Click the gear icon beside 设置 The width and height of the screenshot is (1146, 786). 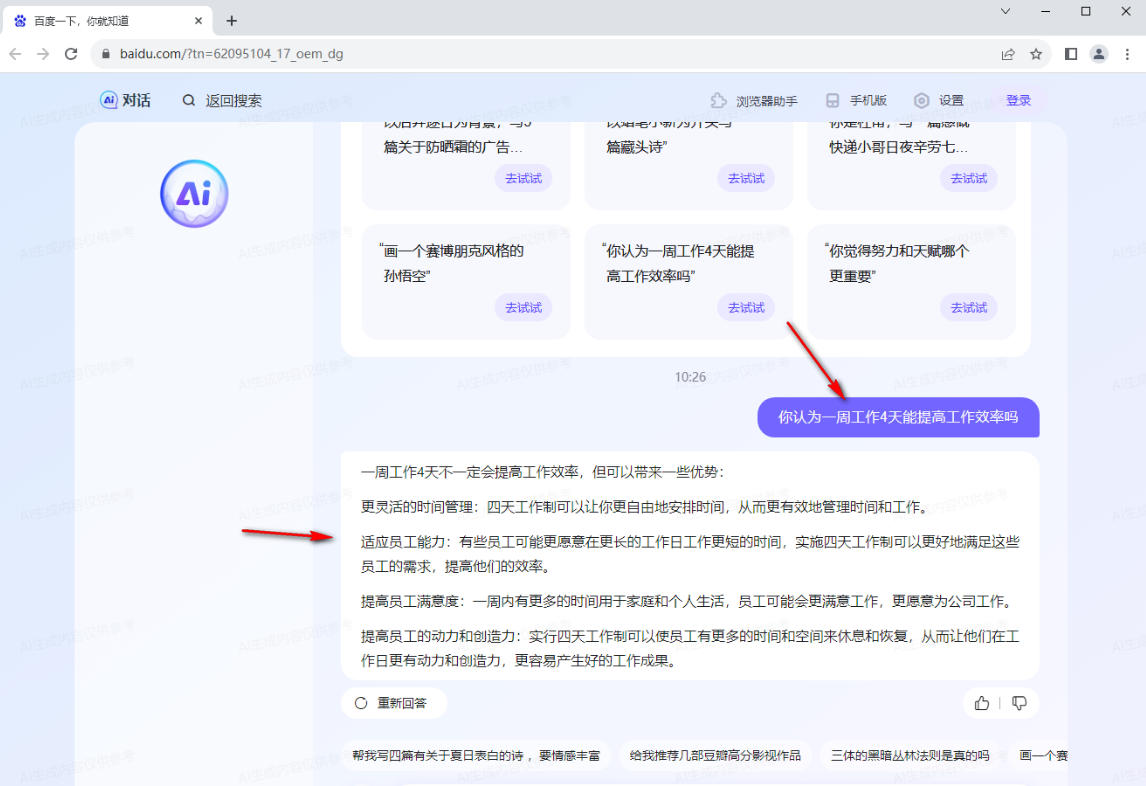[x=922, y=100]
